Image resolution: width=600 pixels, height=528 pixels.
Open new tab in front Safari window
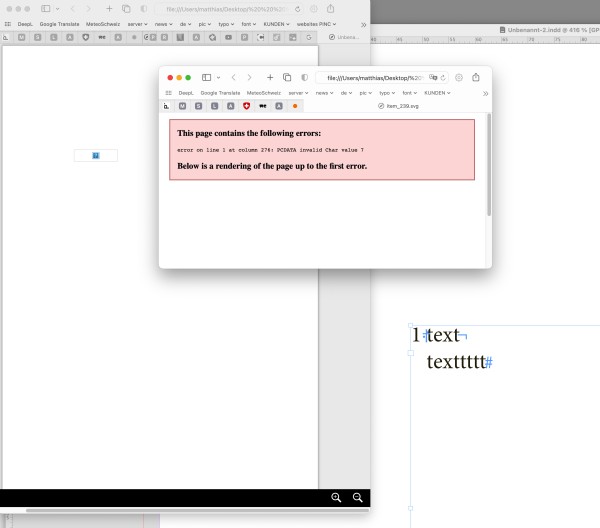(270, 77)
